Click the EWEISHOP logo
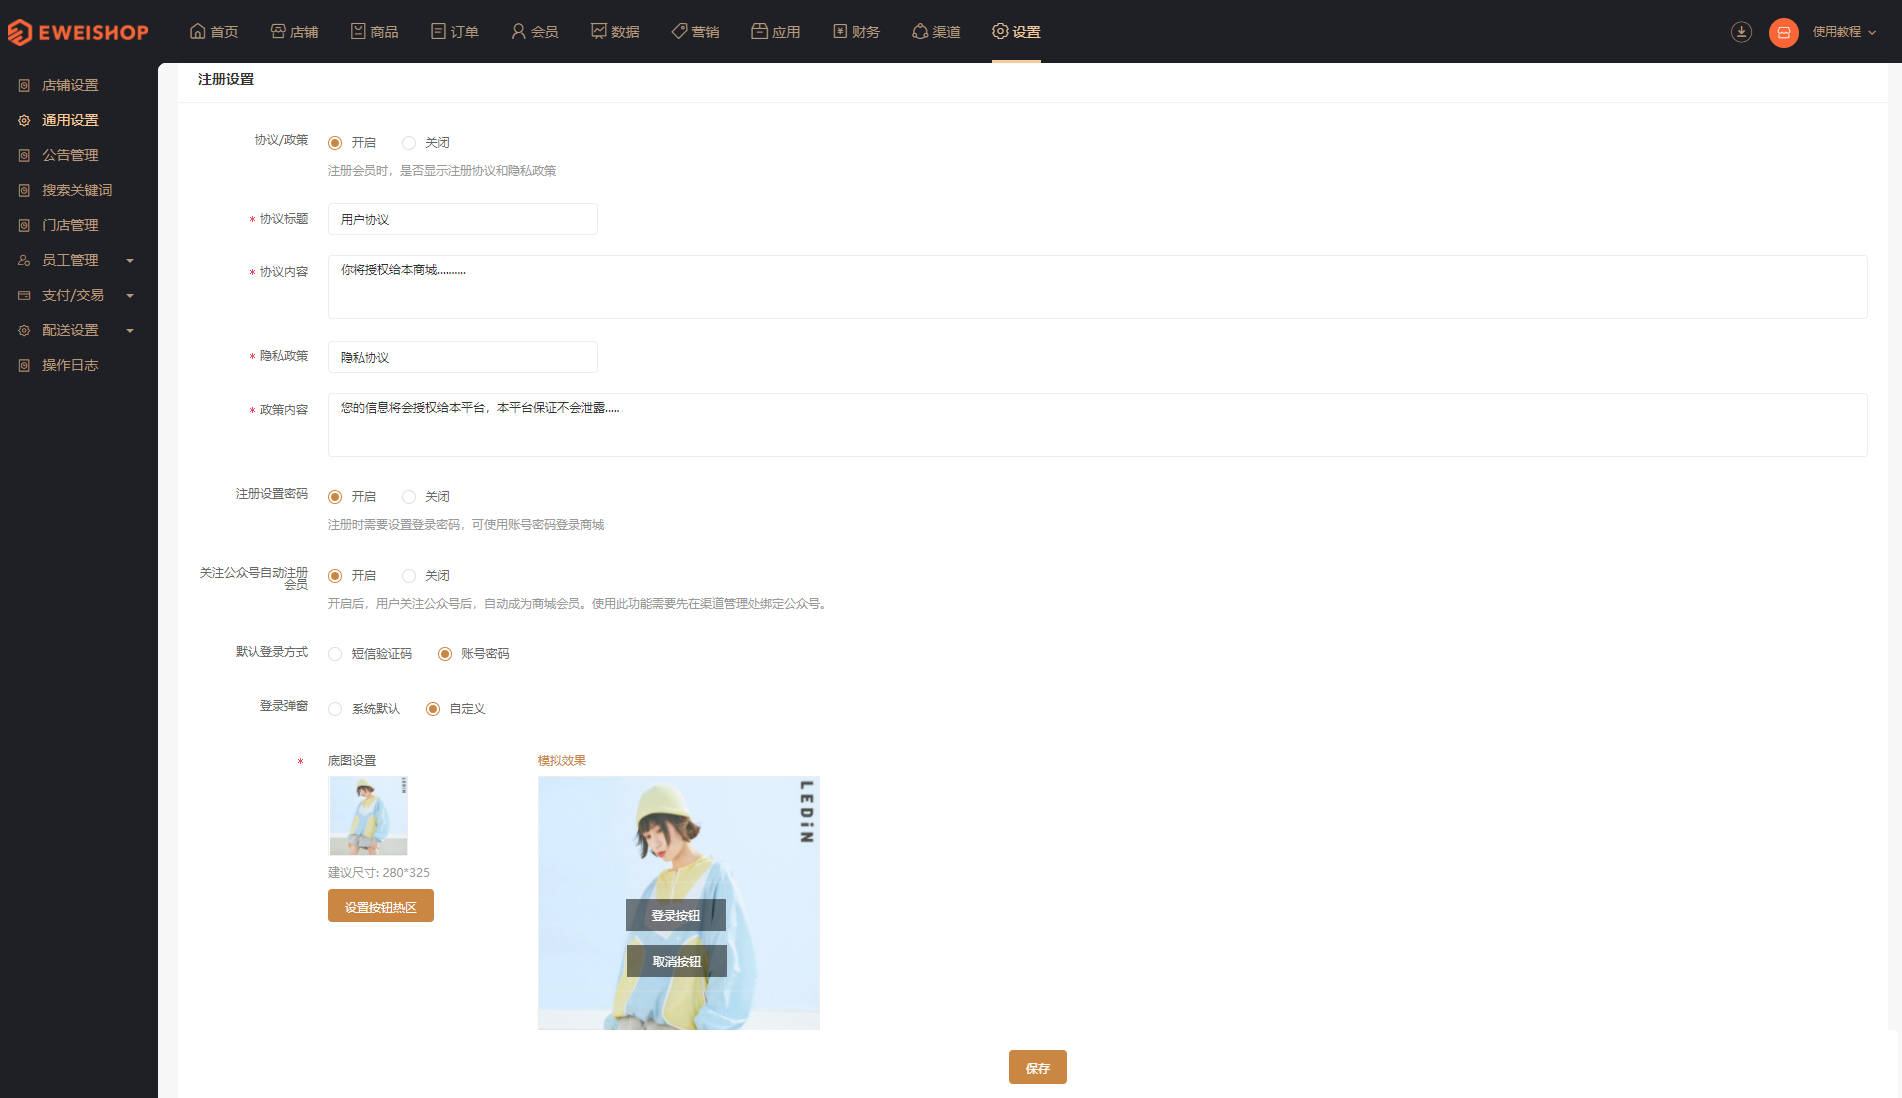Viewport: 1902px width, 1098px height. (x=78, y=32)
